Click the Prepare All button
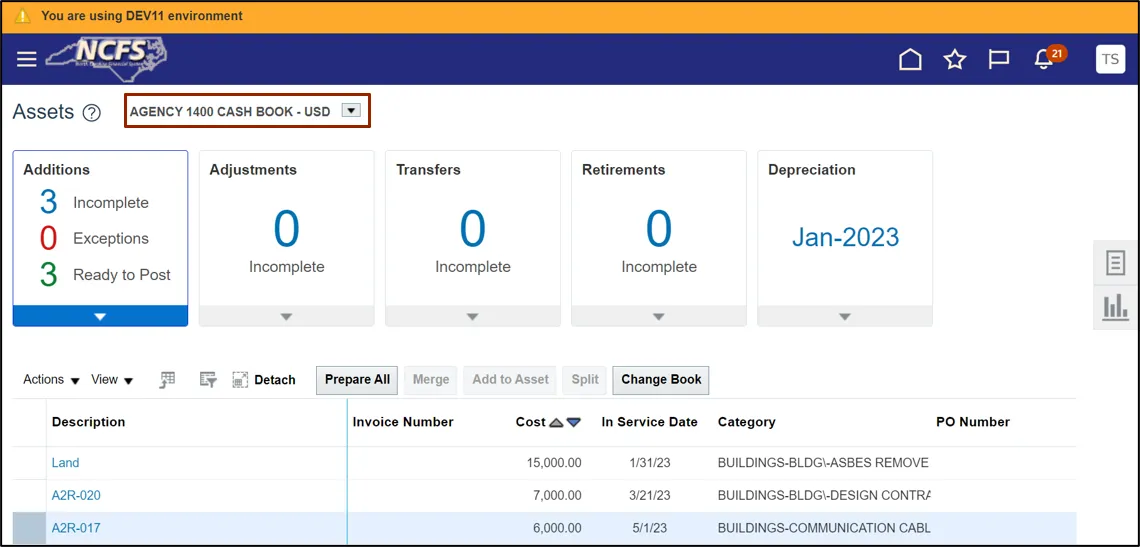The image size is (1140, 547). coord(357,380)
